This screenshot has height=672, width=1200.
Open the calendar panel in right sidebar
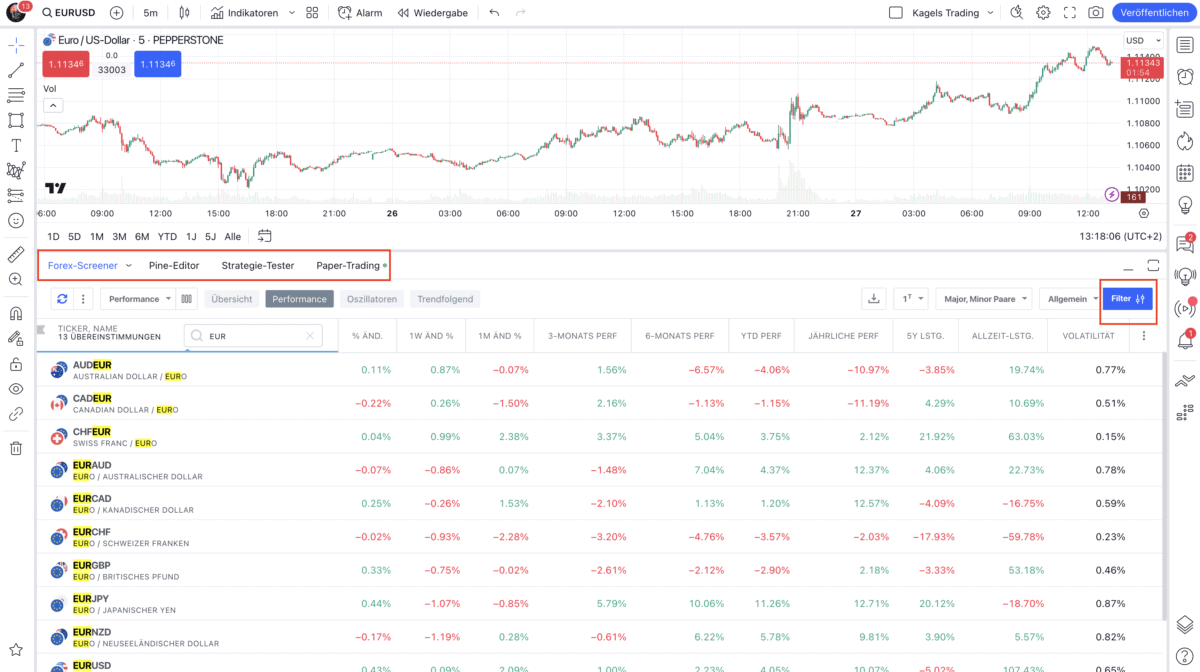point(1185,172)
